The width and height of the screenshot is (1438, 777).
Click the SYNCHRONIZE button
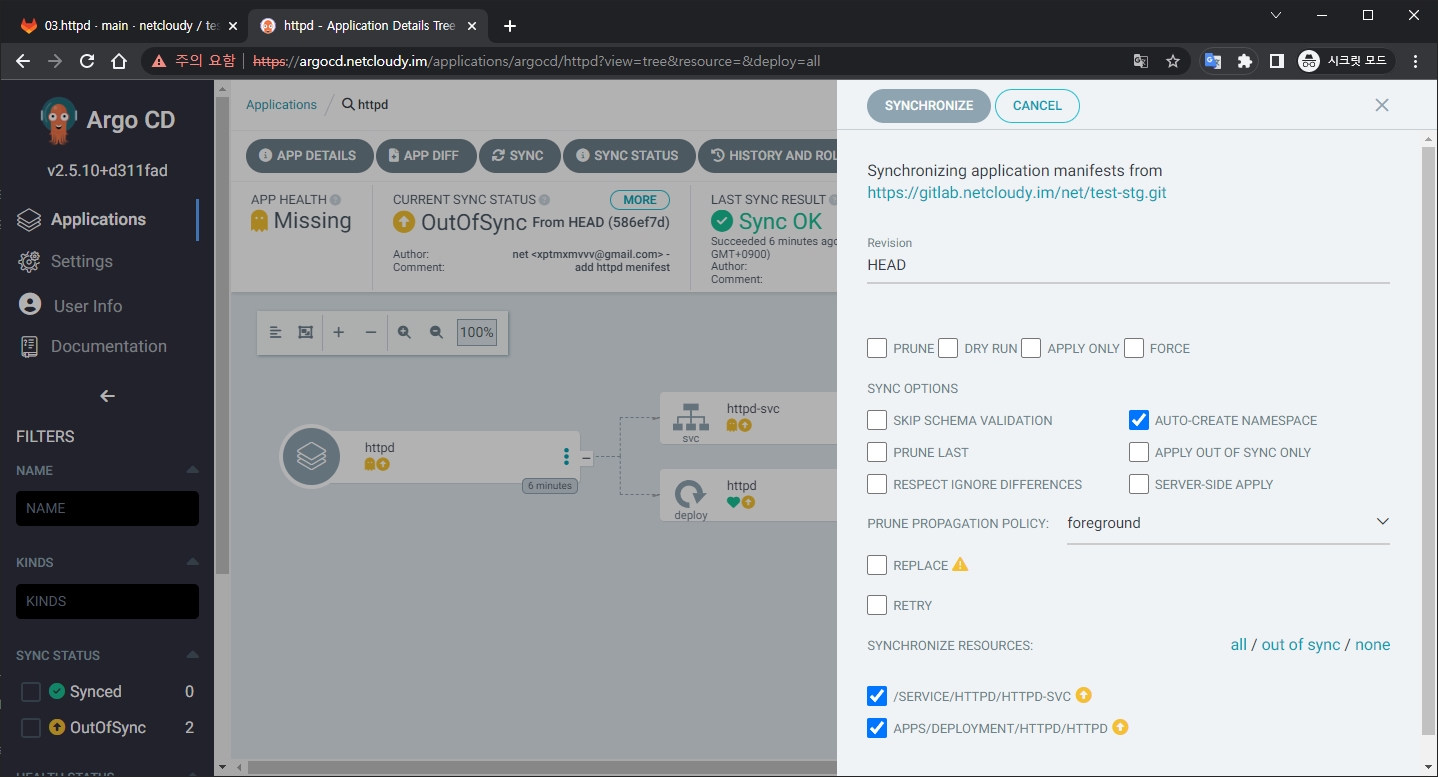[928, 106]
